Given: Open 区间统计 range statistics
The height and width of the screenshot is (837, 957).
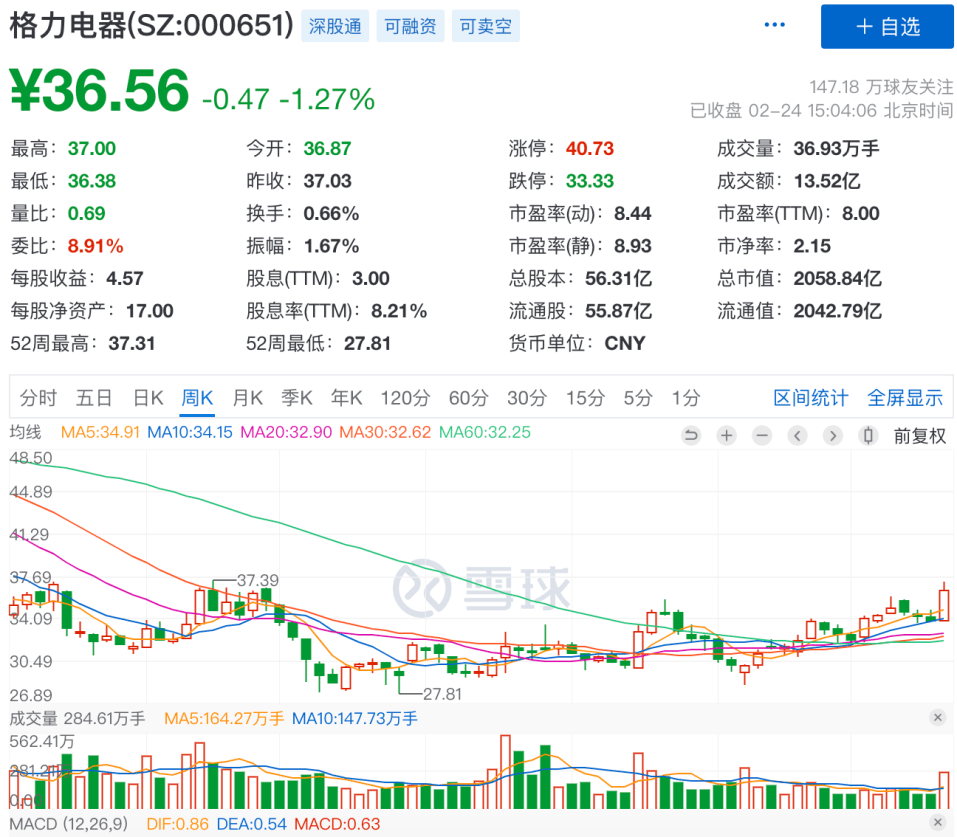Looking at the screenshot, I should 811,398.
